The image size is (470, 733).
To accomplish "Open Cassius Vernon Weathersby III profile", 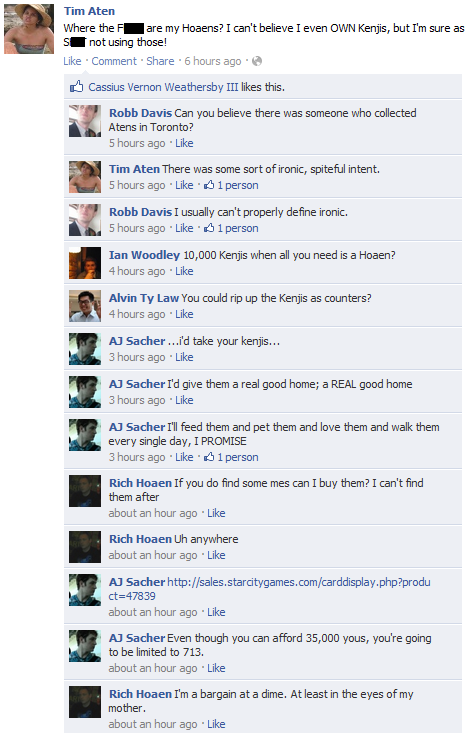I will click(x=163, y=87).
